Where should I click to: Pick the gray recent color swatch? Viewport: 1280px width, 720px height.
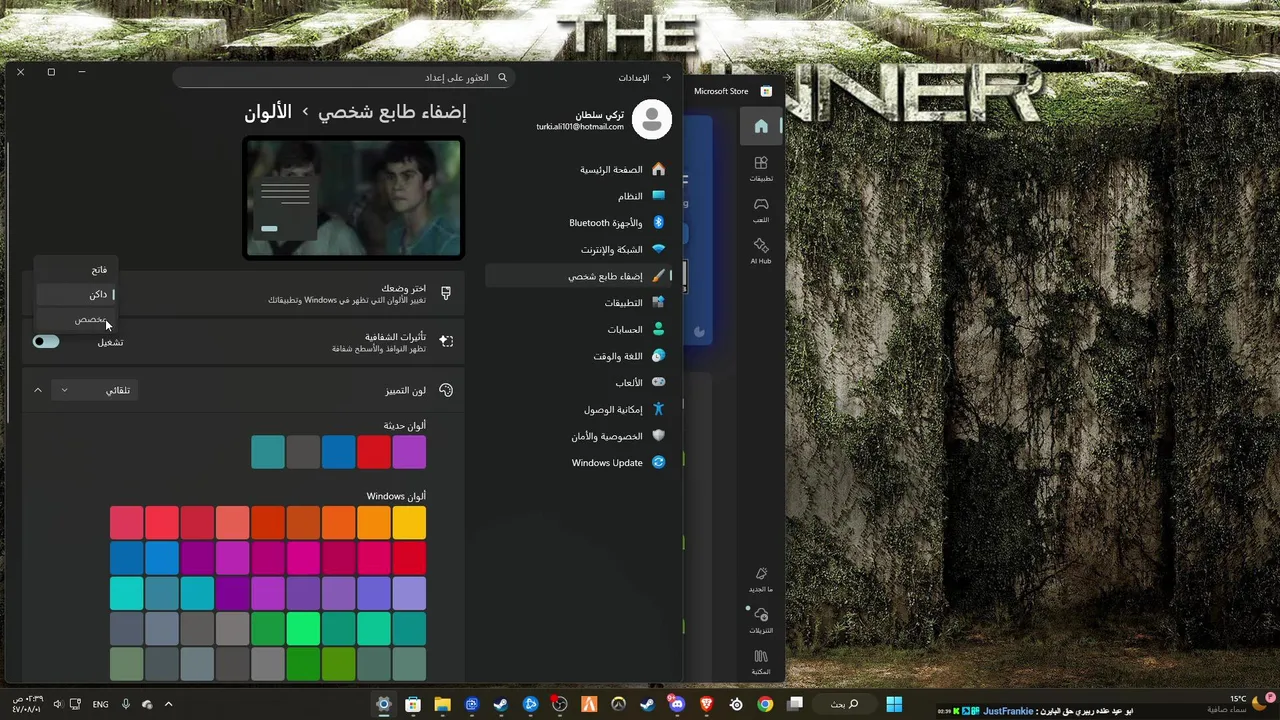pyautogui.click(x=303, y=452)
